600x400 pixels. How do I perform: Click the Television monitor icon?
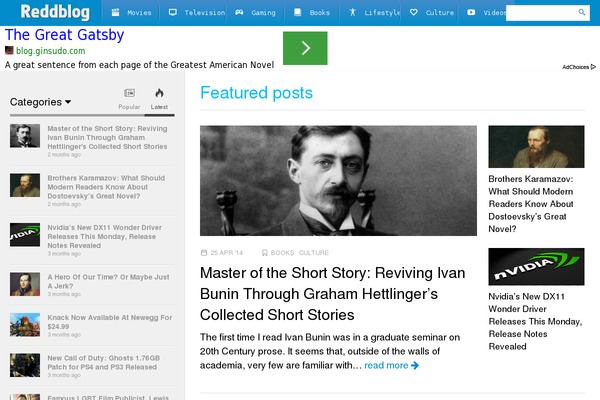point(173,12)
